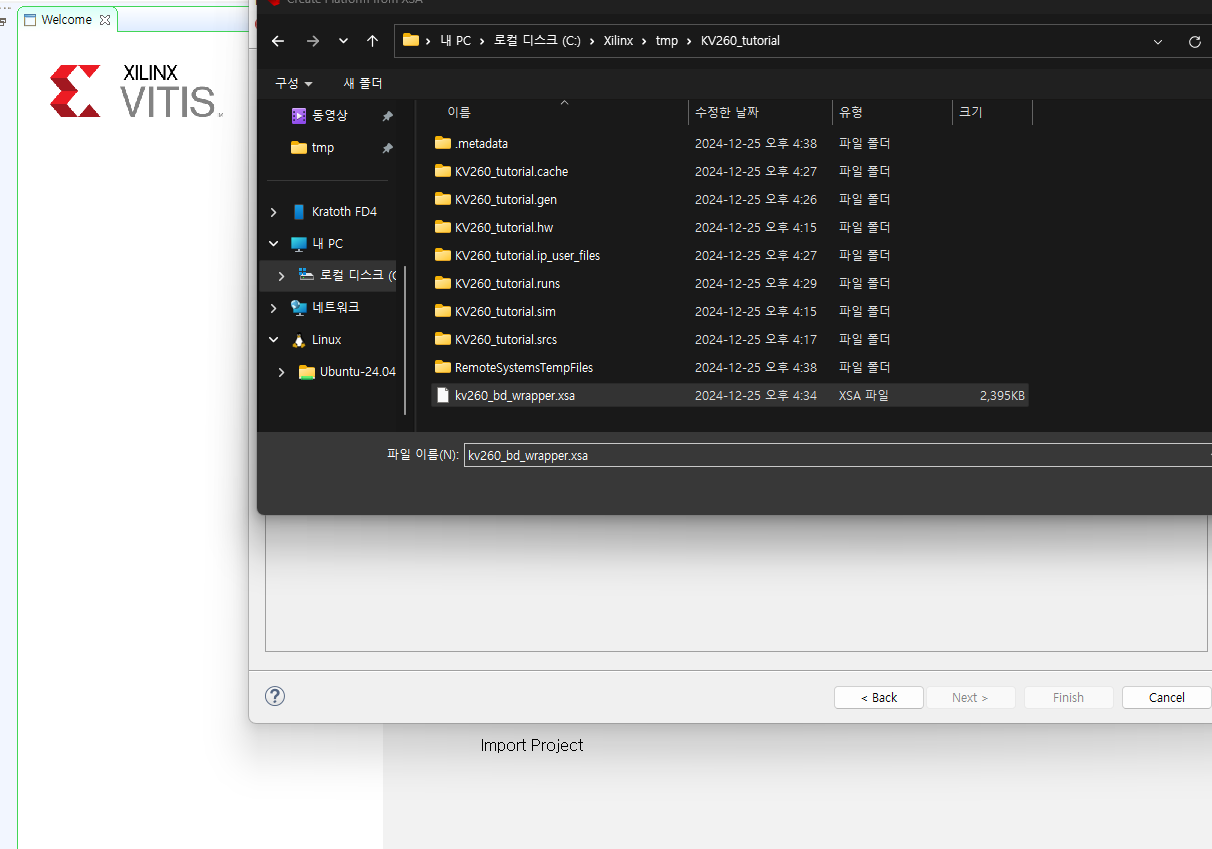Collapse the Linux tree node

pyautogui.click(x=274, y=340)
